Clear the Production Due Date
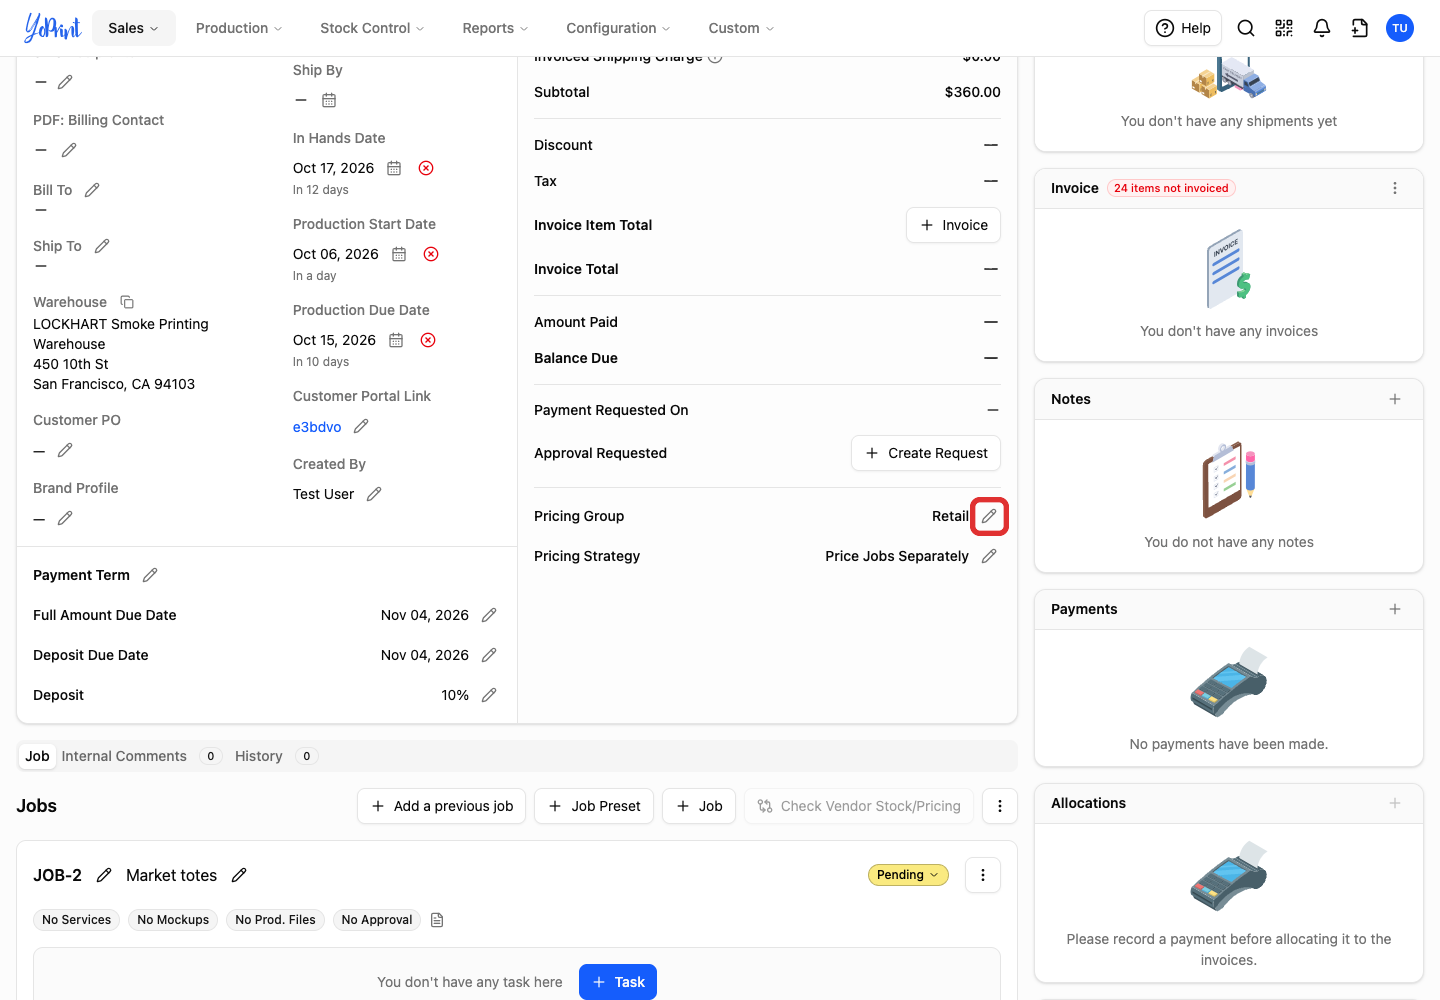 tap(428, 340)
